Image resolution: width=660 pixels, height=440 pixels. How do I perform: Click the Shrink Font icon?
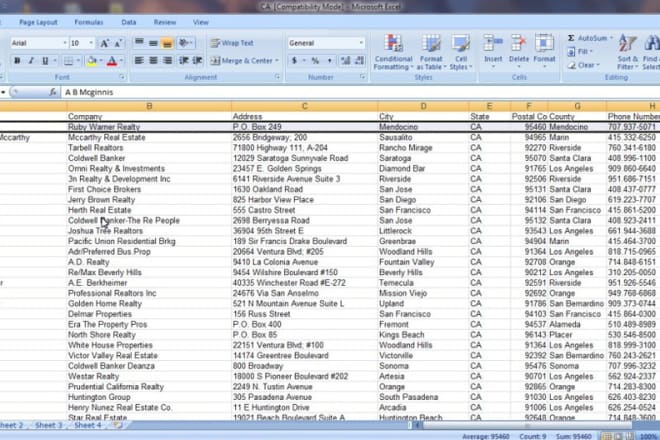[x=118, y=43]
